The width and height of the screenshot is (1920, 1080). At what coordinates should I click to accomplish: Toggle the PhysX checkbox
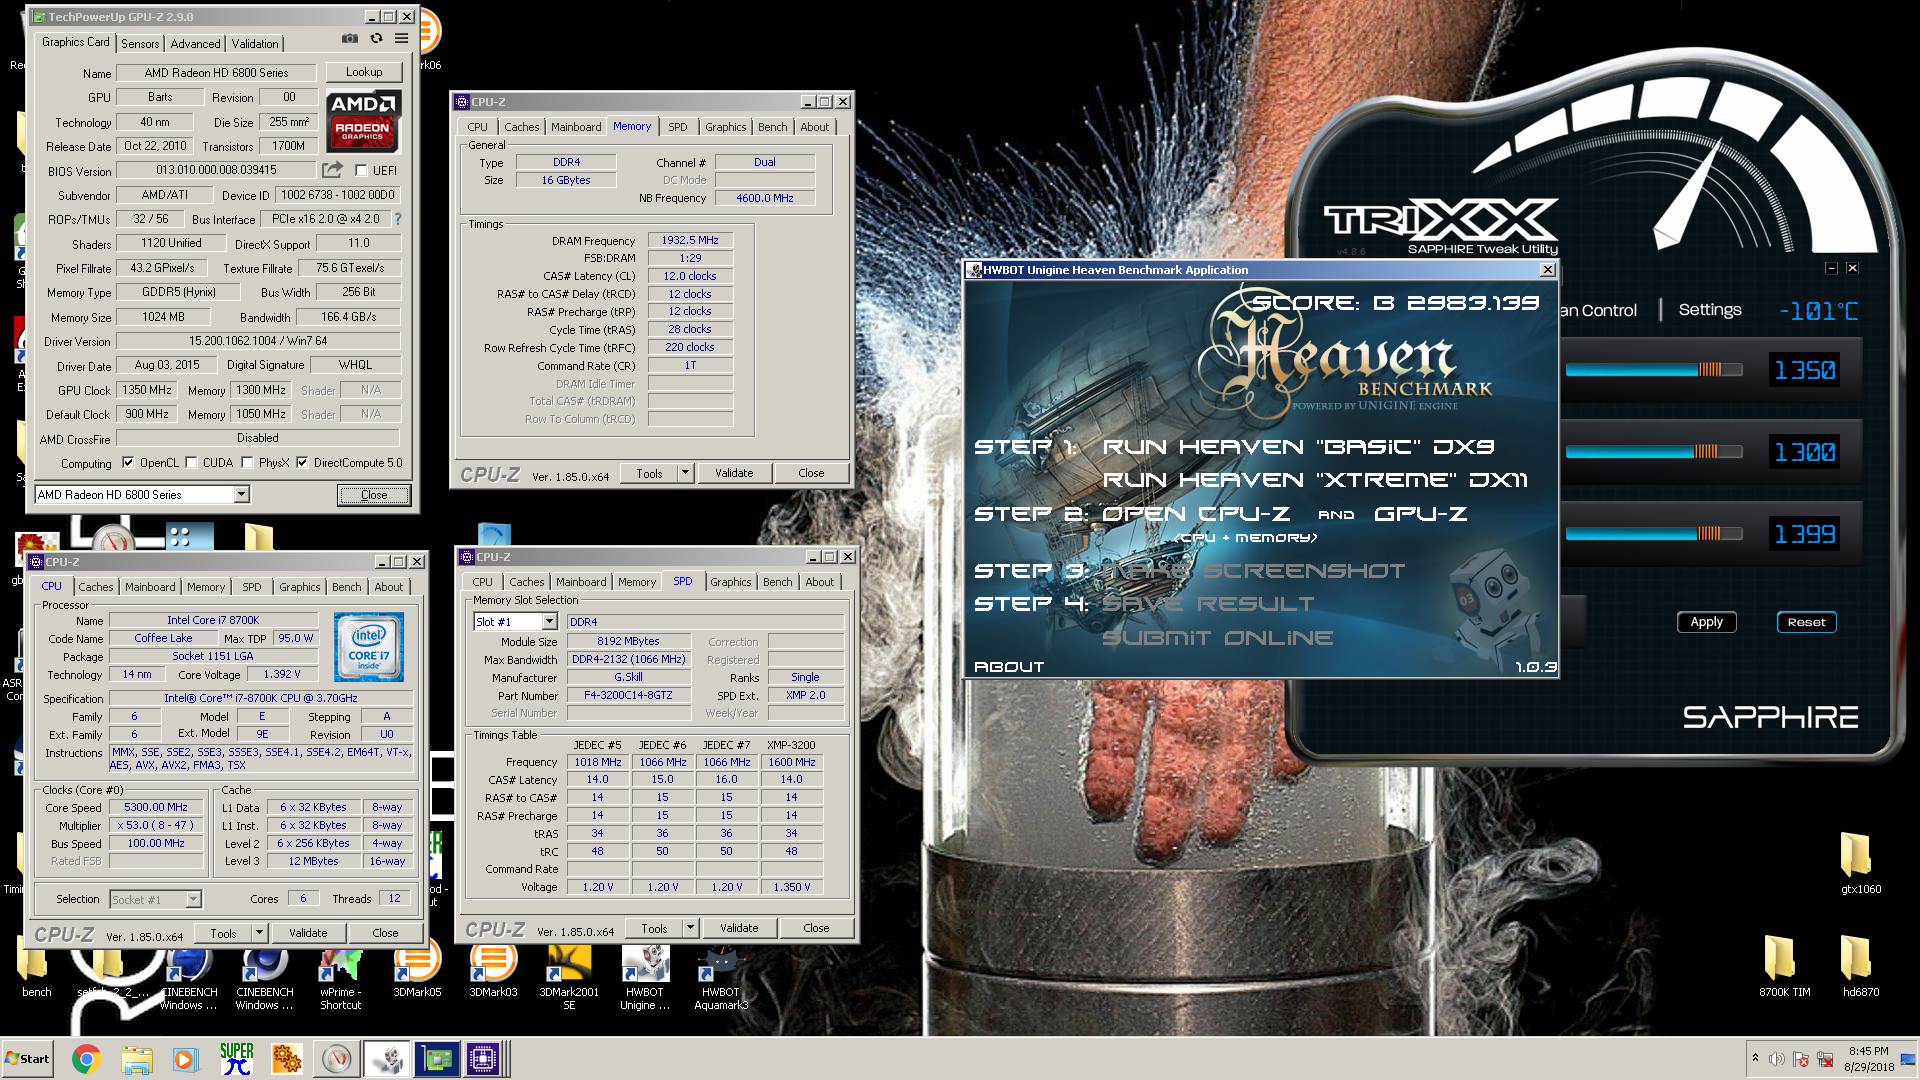coord(247,463)
